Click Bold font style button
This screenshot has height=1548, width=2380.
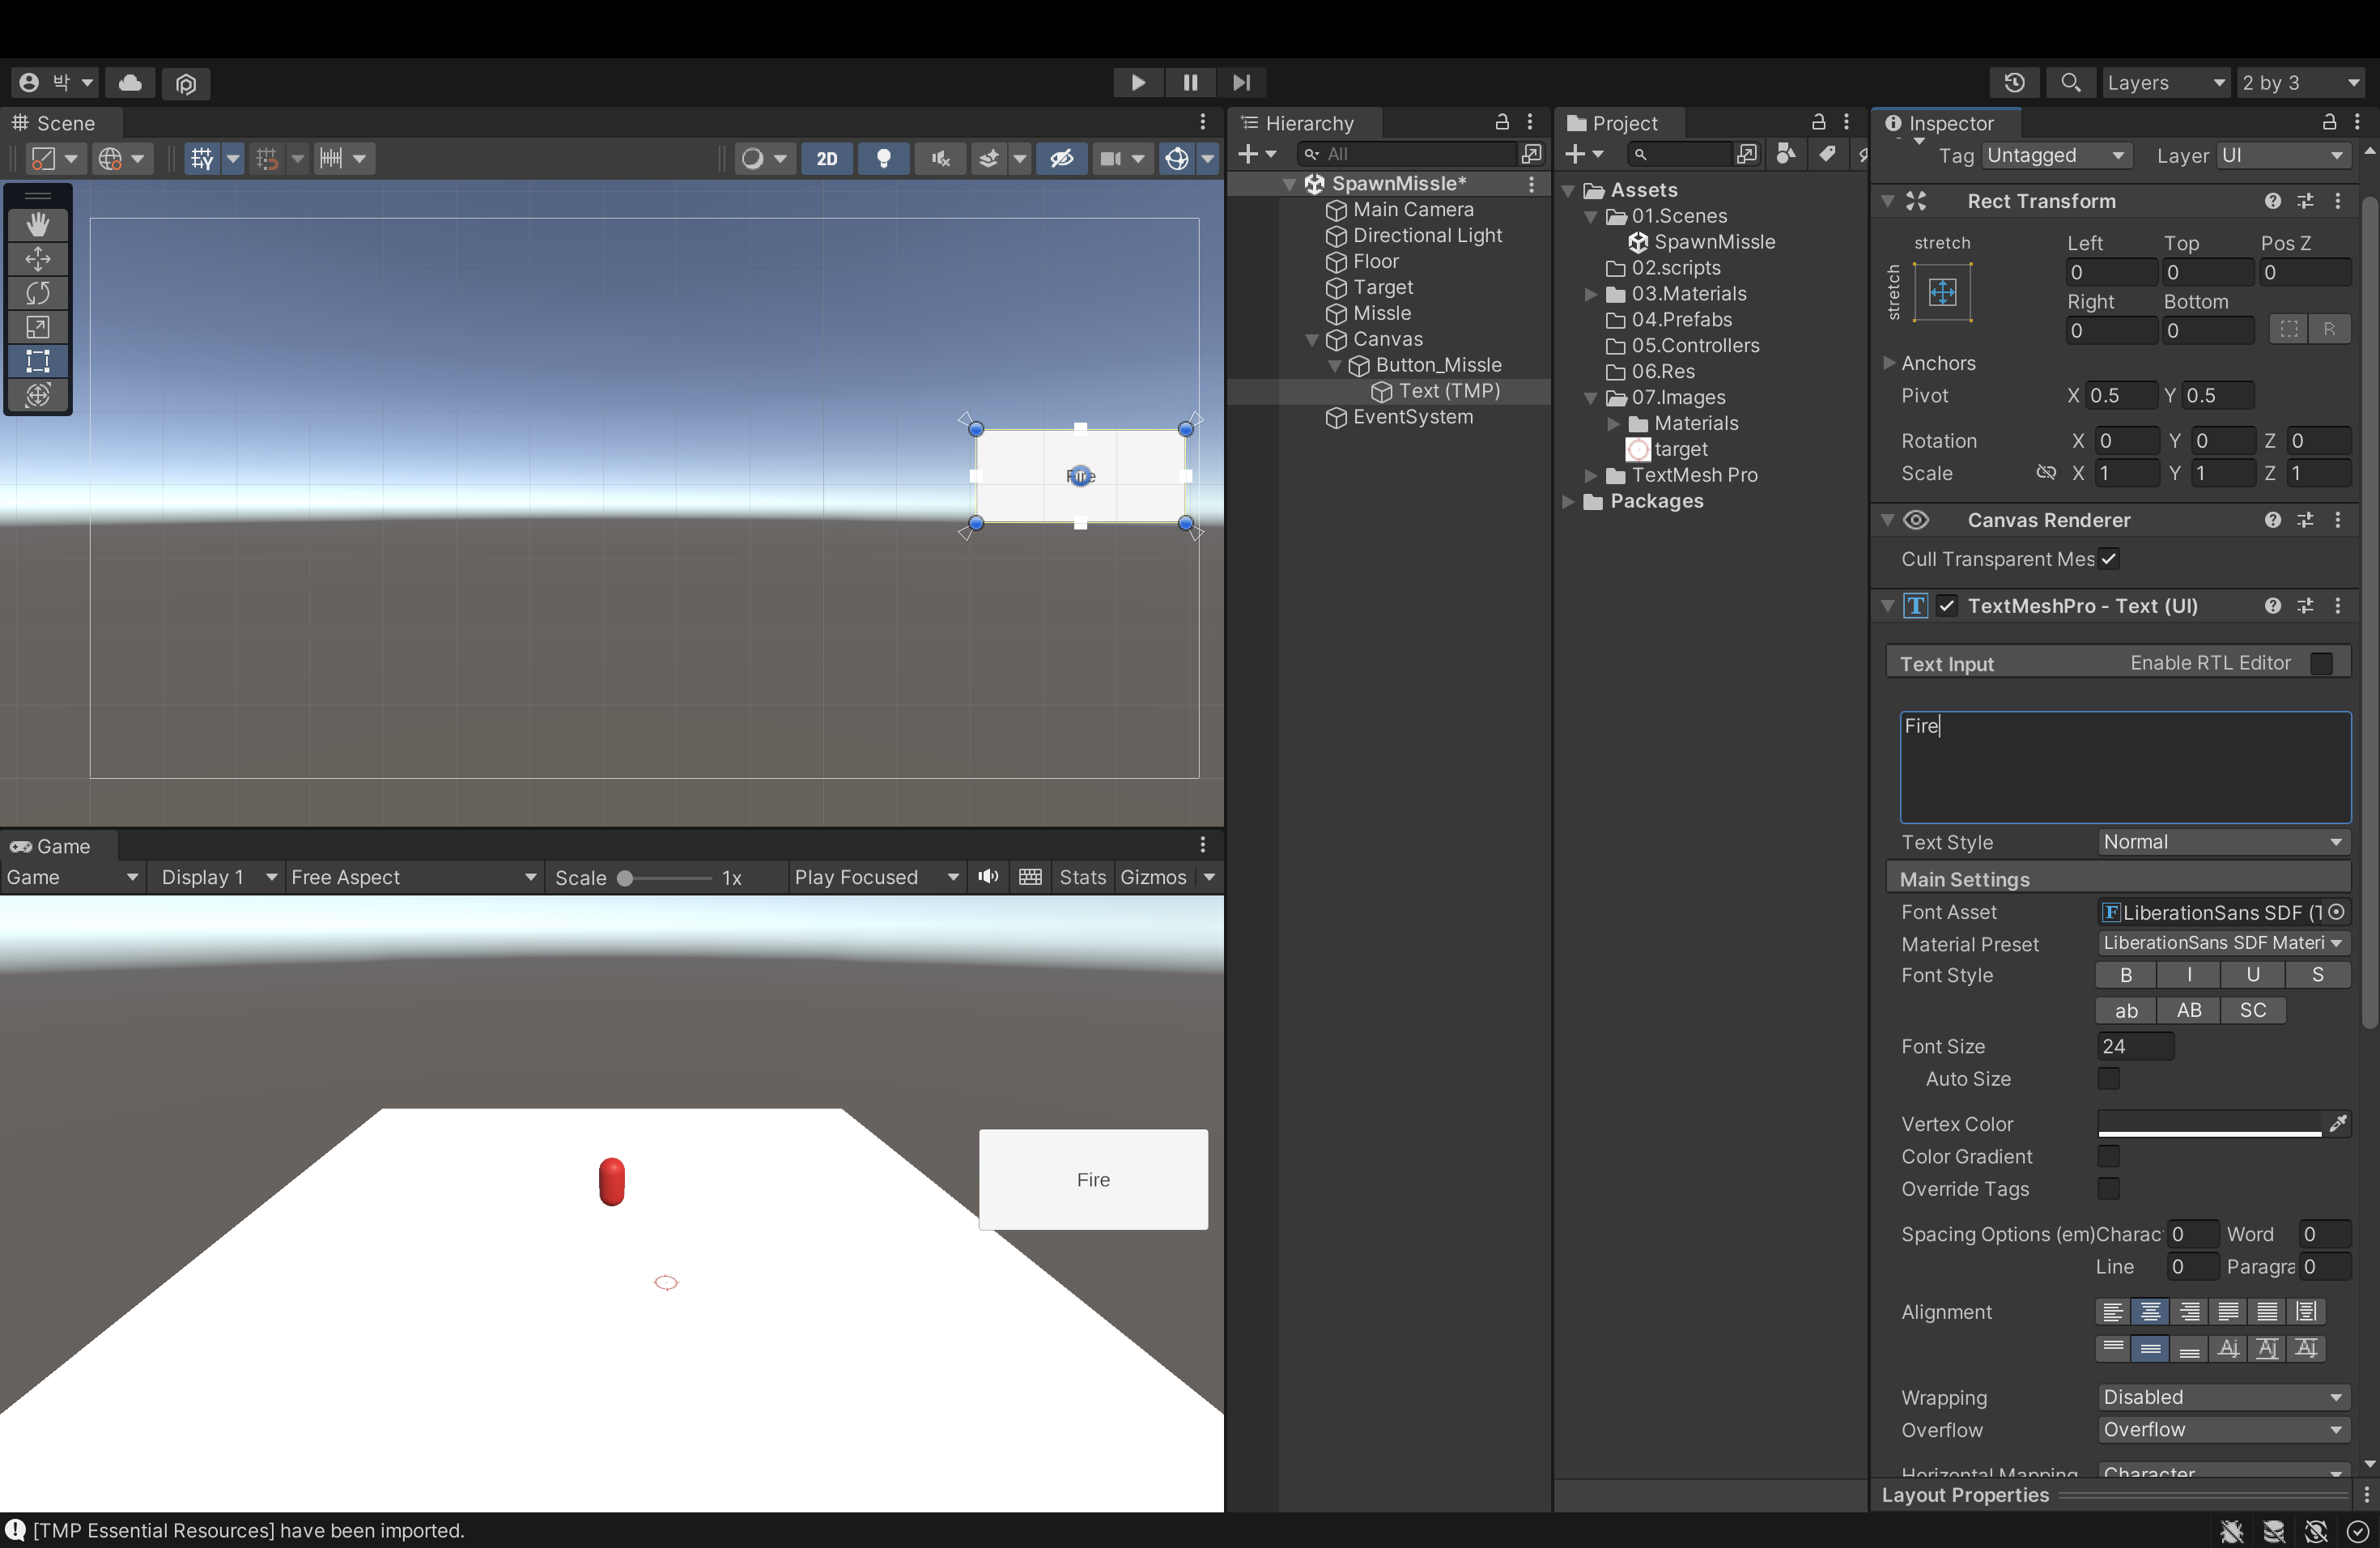point(2126,975)
